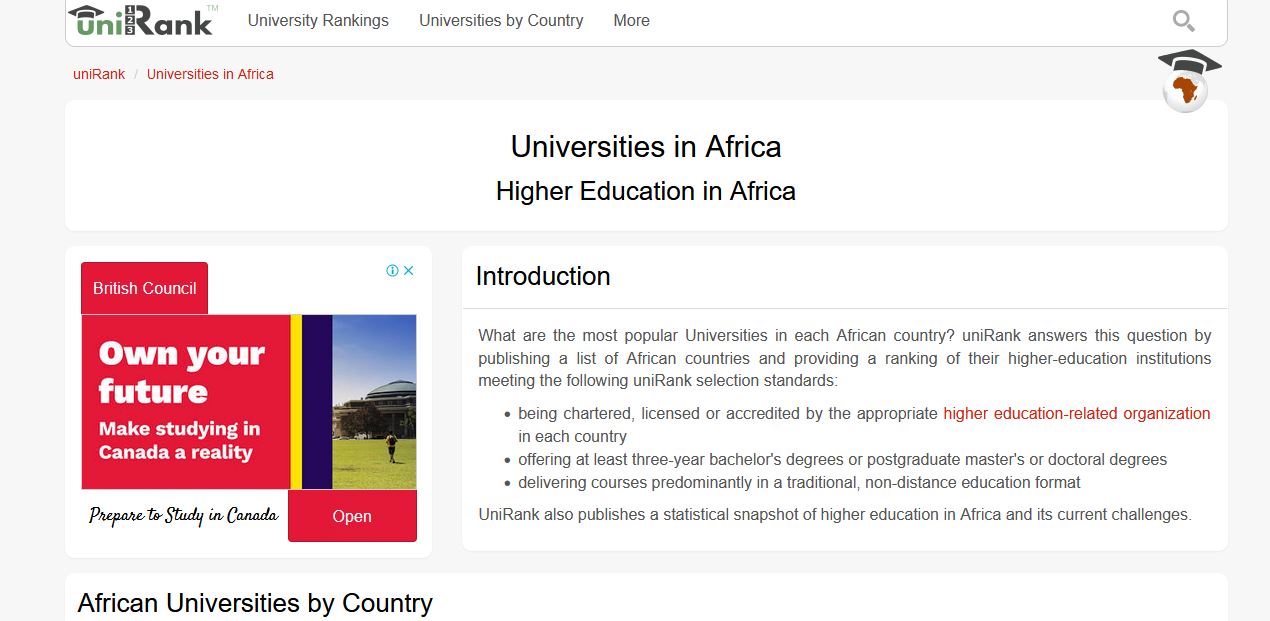1270x621 pixels.
Task: Go to the uniRank breadcrumb link
Action: [x=99, y=74]
